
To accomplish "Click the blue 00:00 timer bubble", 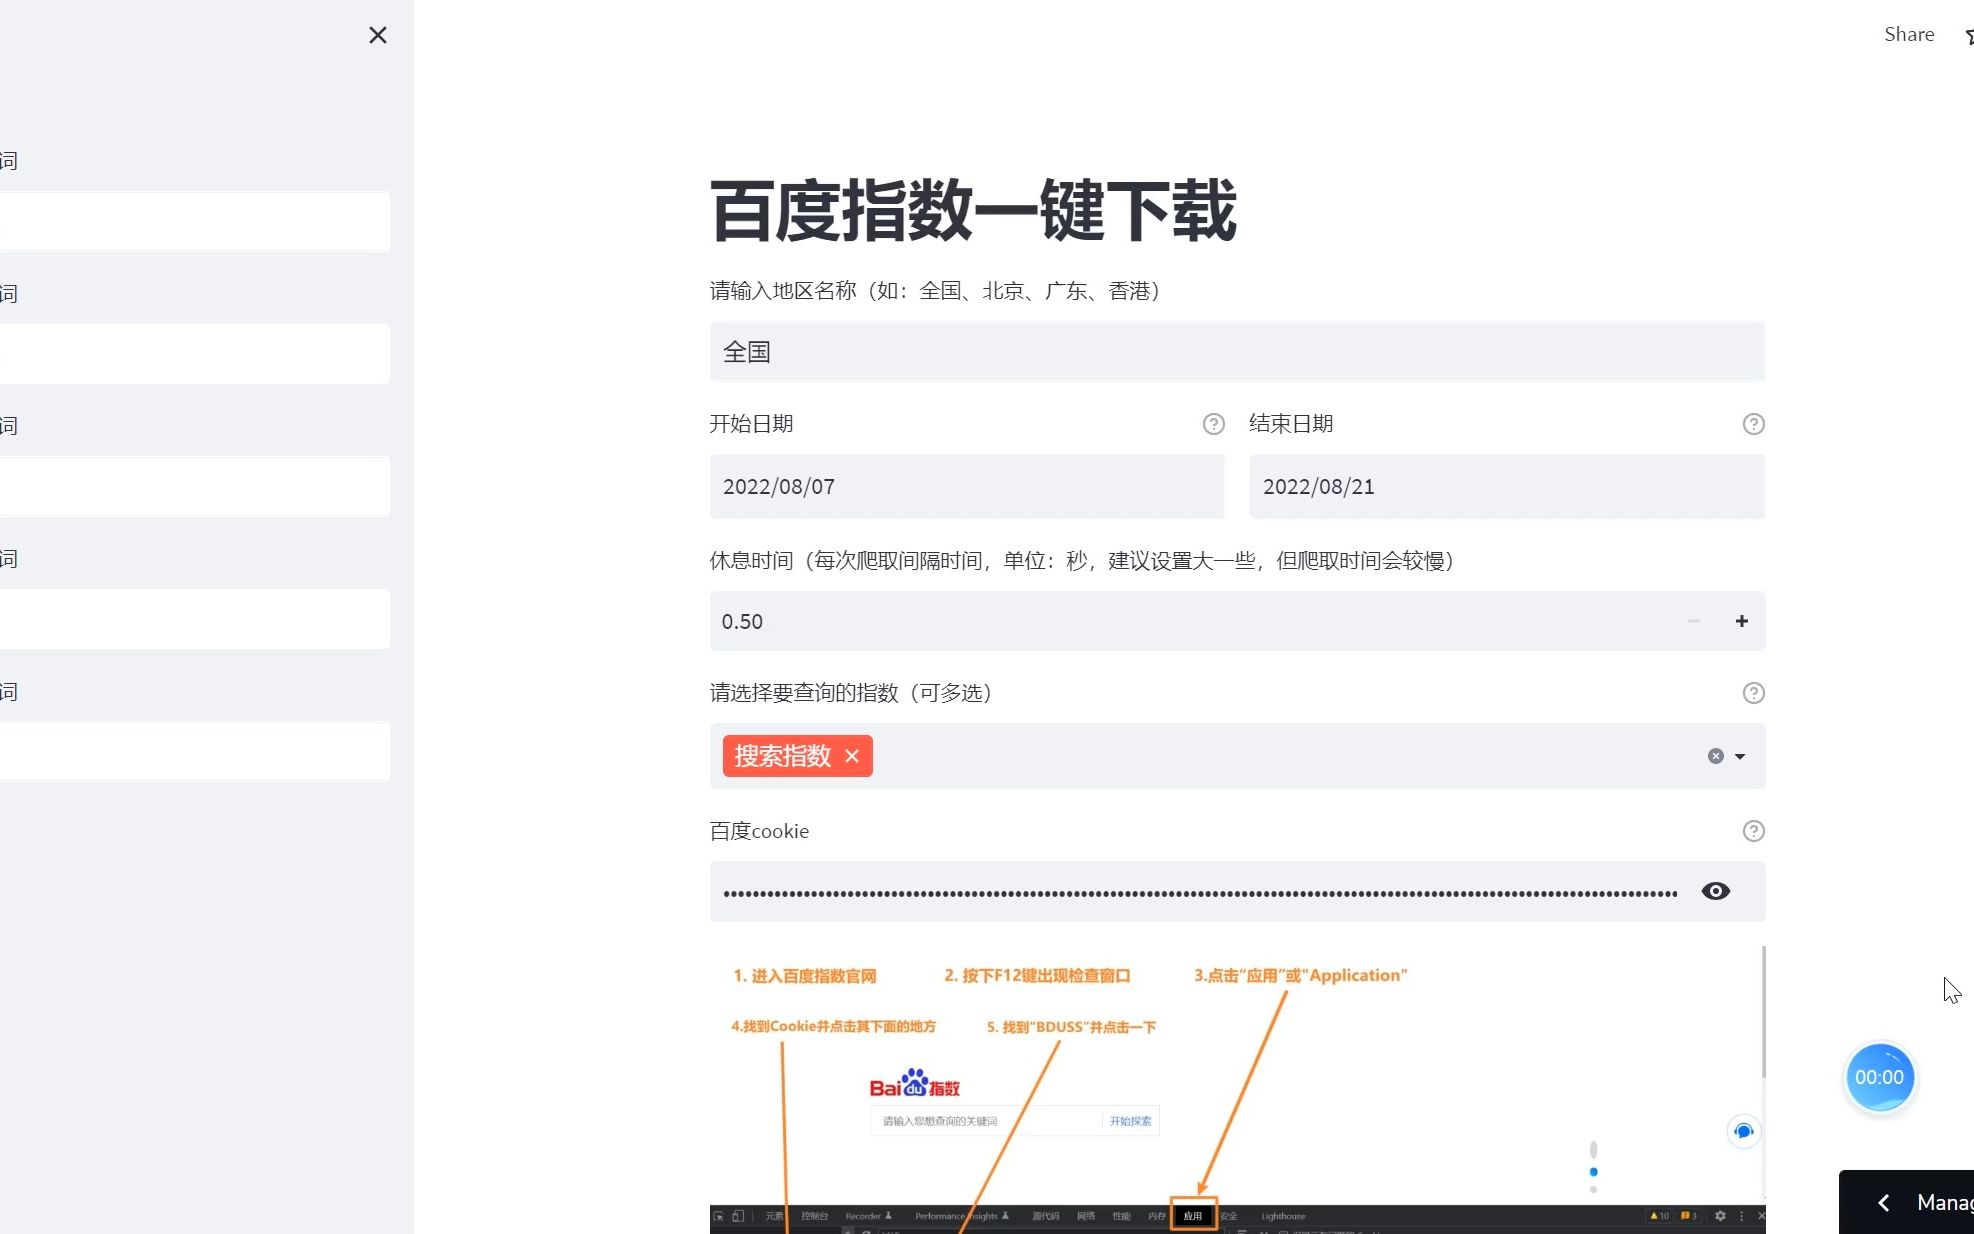I will click(x=1879, y=1077).
